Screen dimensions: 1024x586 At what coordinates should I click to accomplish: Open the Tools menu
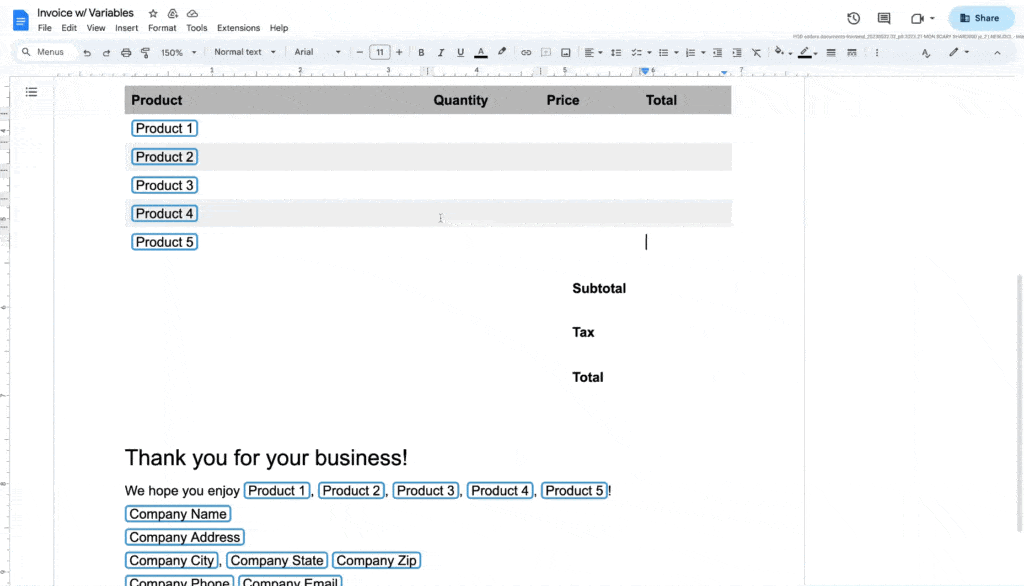coord(197,28)
